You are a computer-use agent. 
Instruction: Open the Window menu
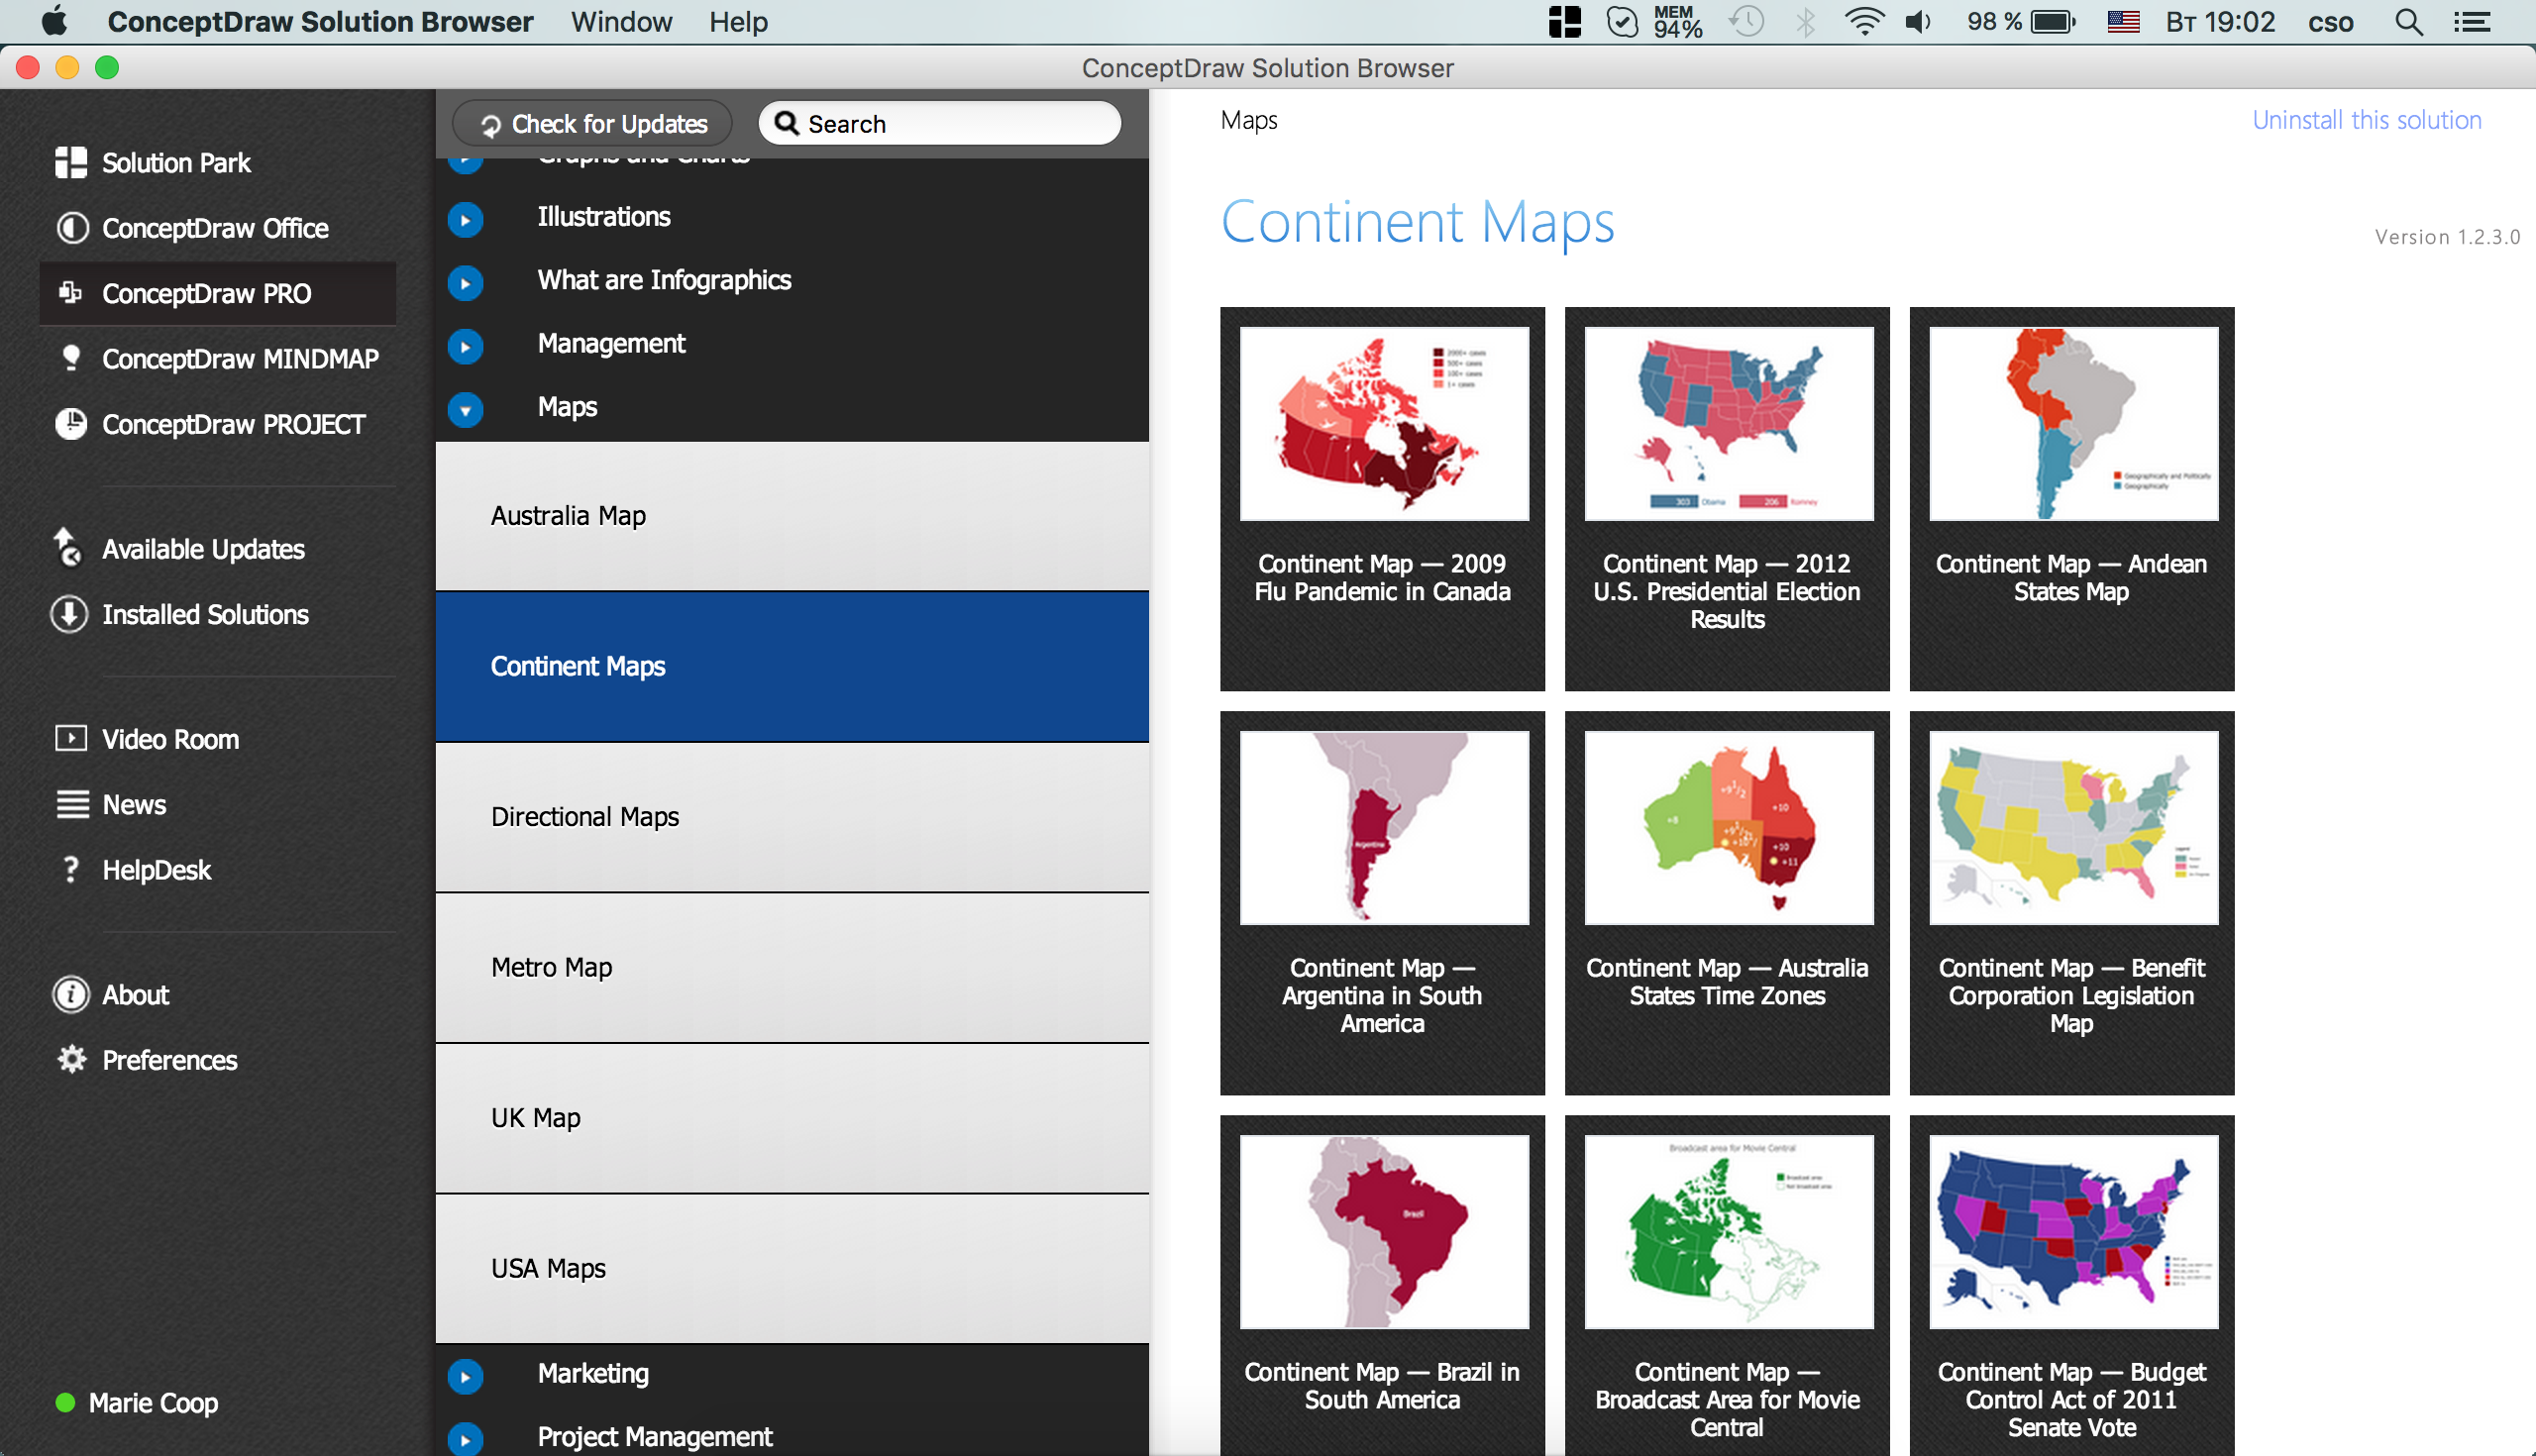tap(621, 22)
